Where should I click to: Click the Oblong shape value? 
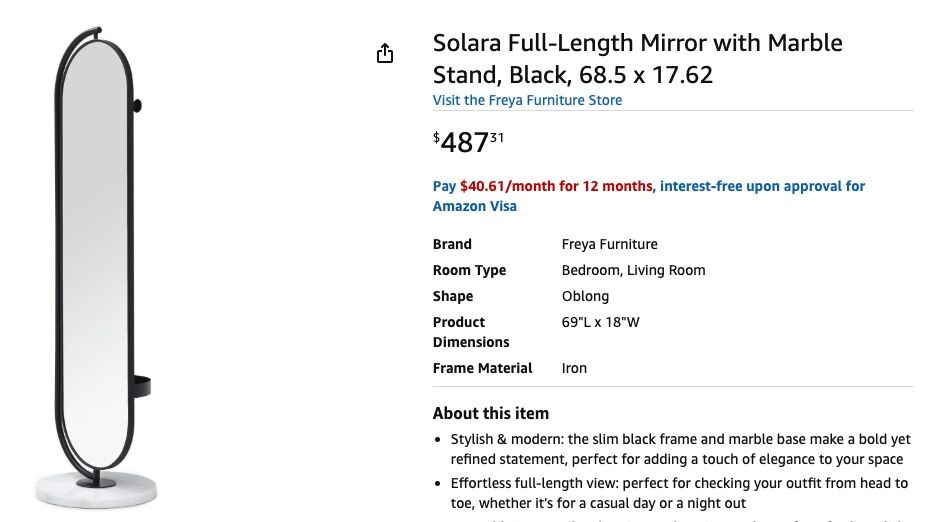(x=585, y=296)
